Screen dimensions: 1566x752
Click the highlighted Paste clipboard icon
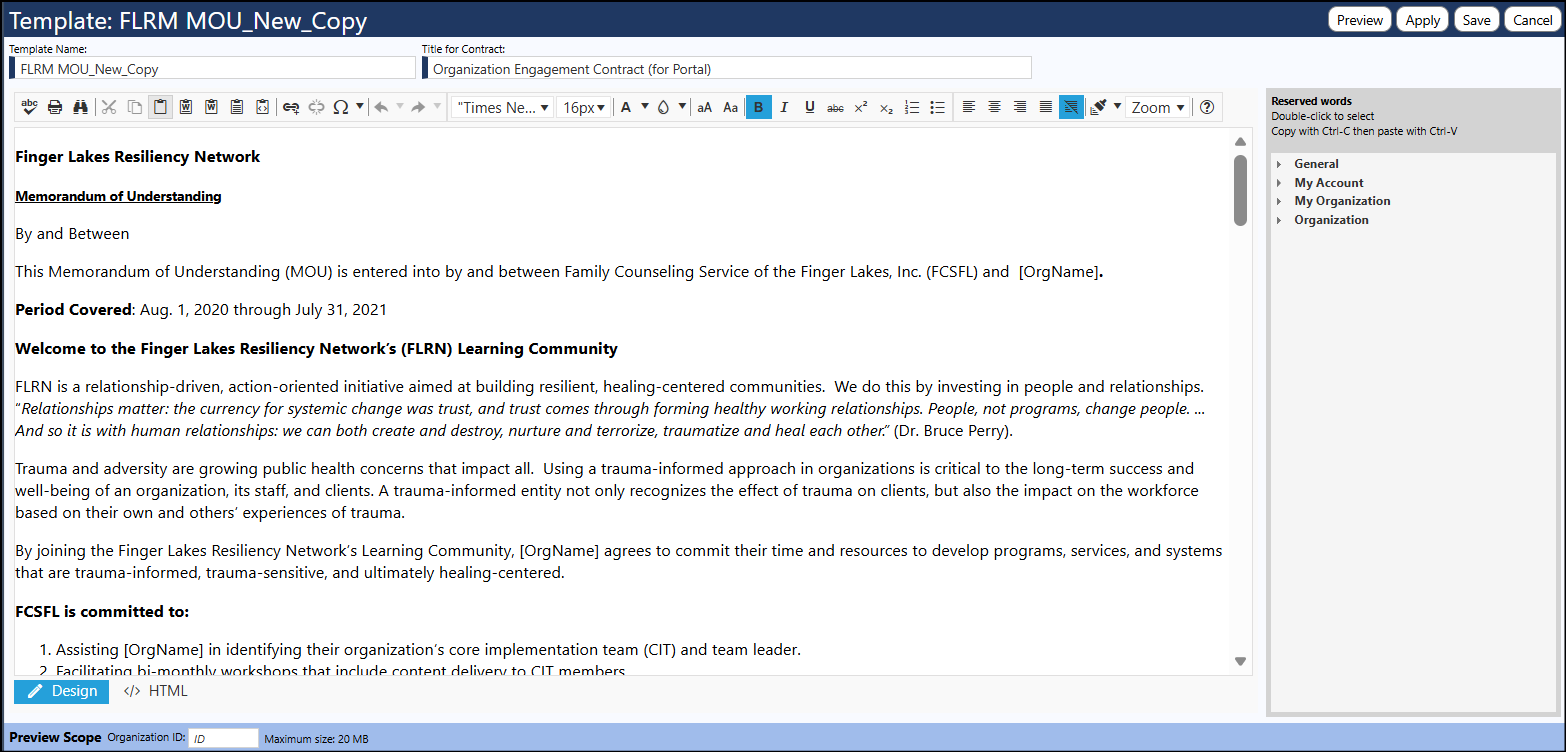click(160, 107)
